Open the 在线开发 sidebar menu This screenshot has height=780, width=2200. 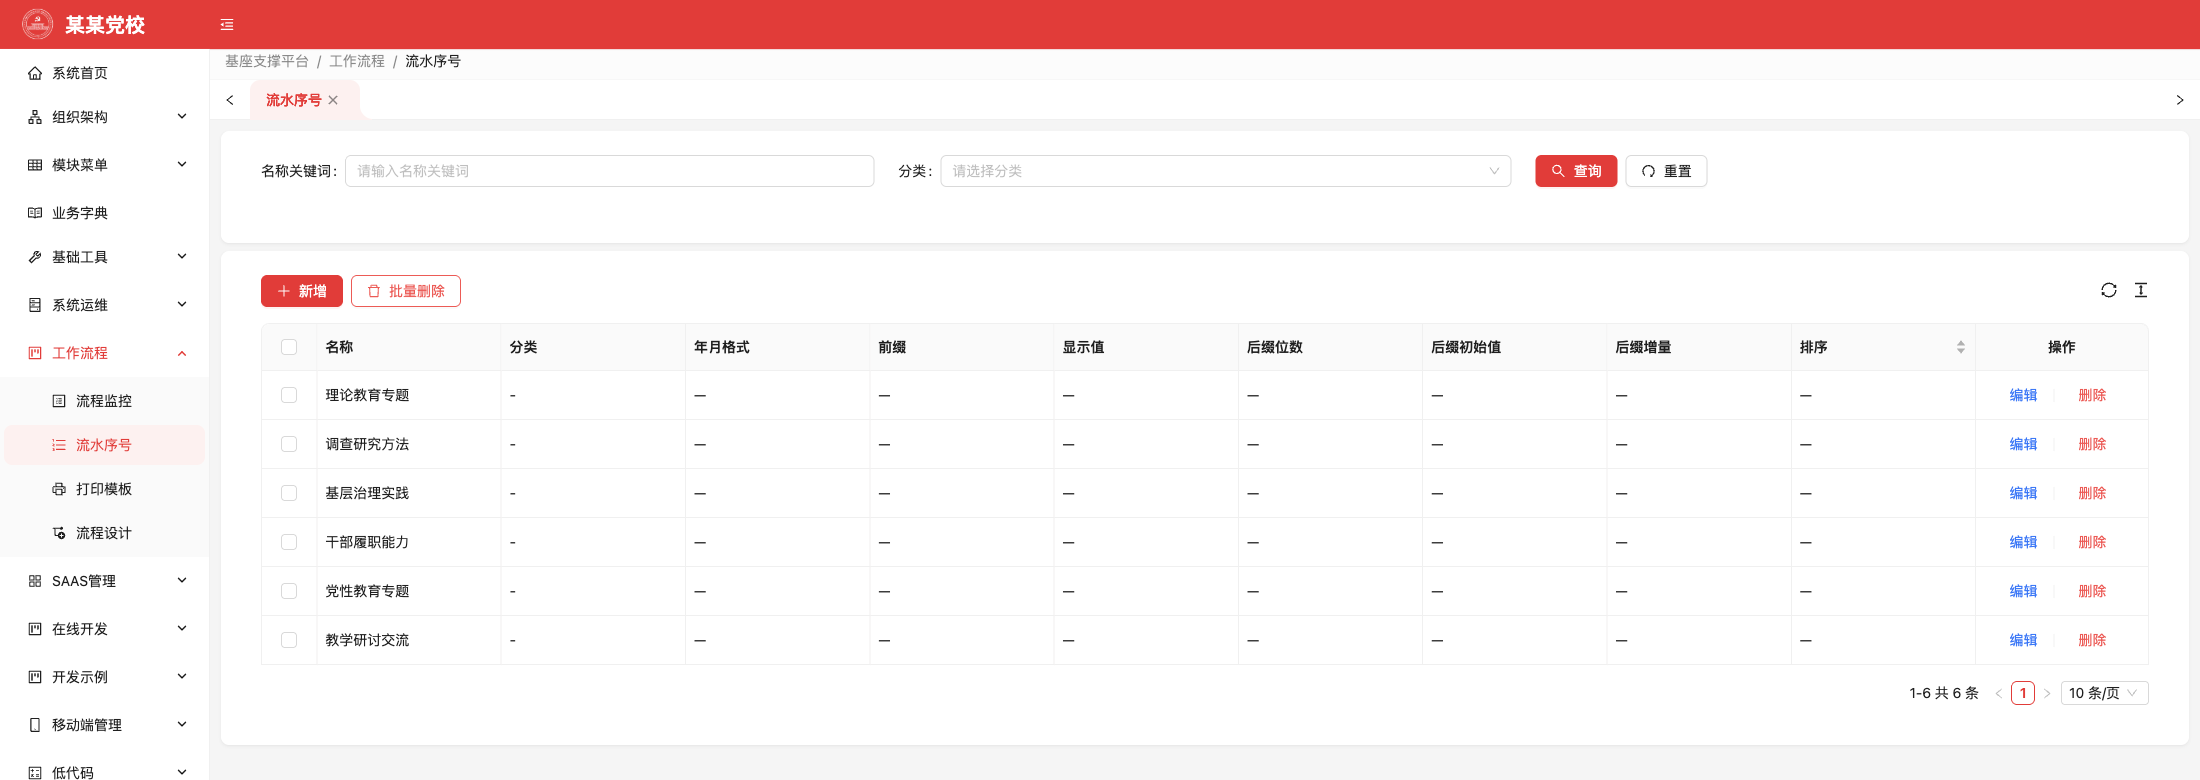(105, 629)
